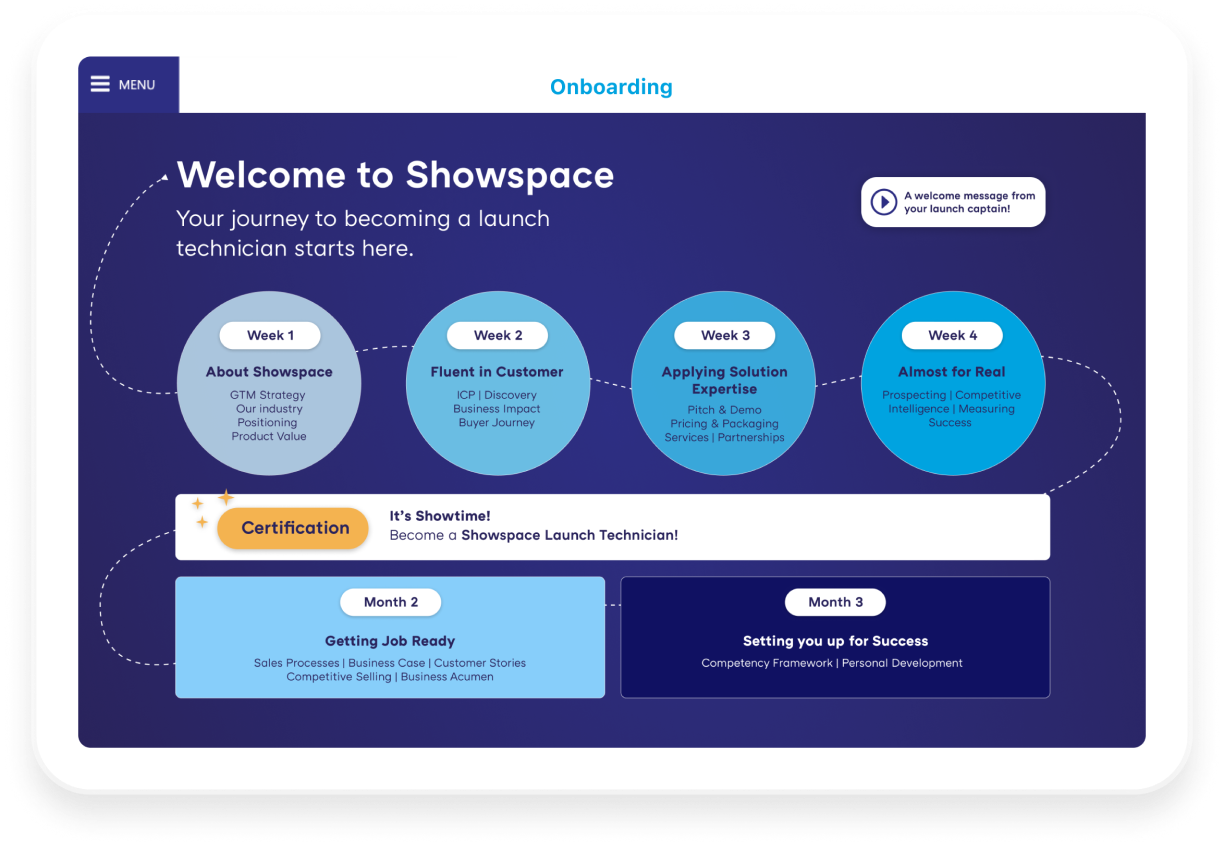The height and width of the screenshot is (846, 1224).
Task: Open the hamburger MENU icon
Action: [x=99, y=84]
